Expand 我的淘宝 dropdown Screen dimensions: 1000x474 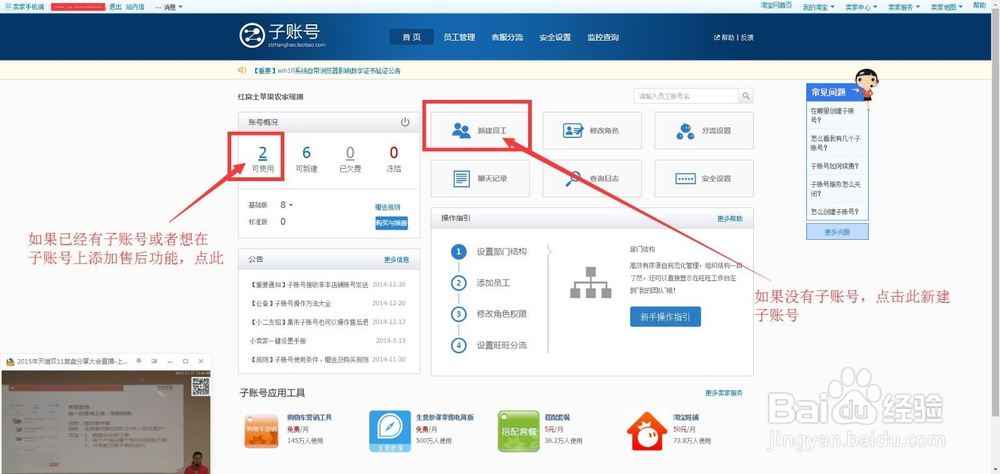click(x=818, y=7)
